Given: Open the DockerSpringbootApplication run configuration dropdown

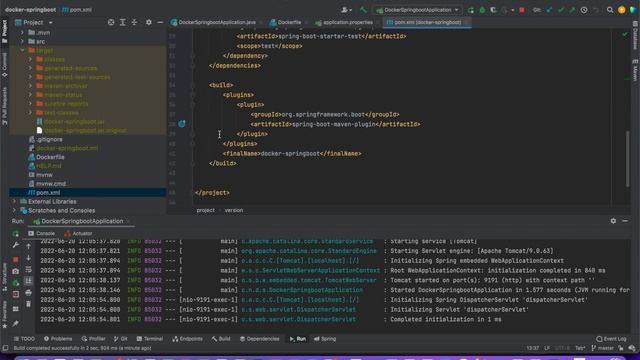Looking at the screenshot, I should point(417,10).
